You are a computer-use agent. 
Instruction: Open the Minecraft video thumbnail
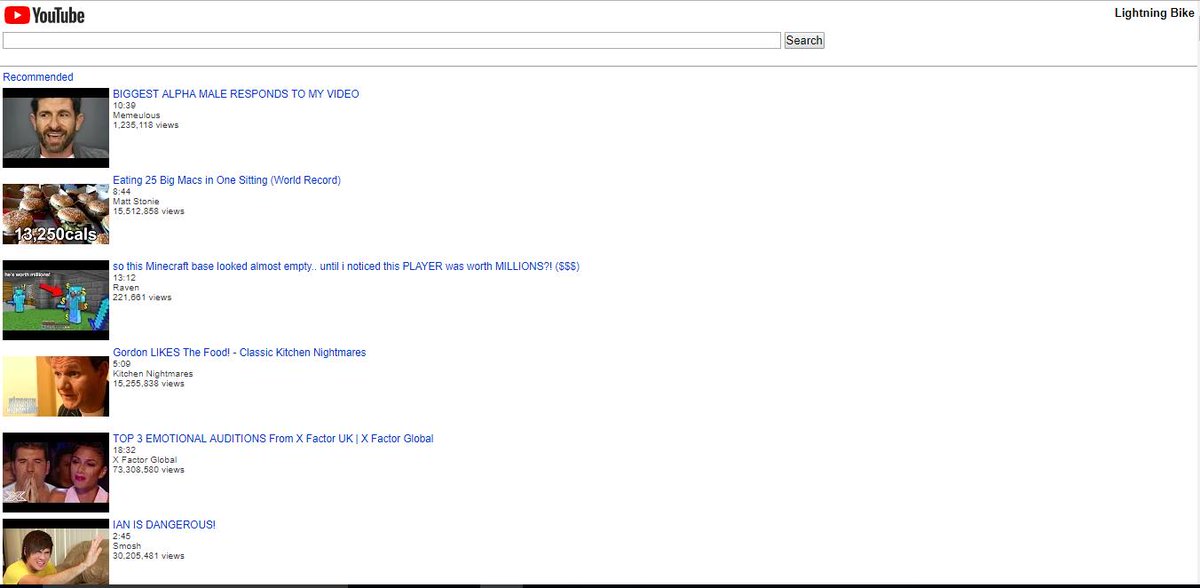55,300
